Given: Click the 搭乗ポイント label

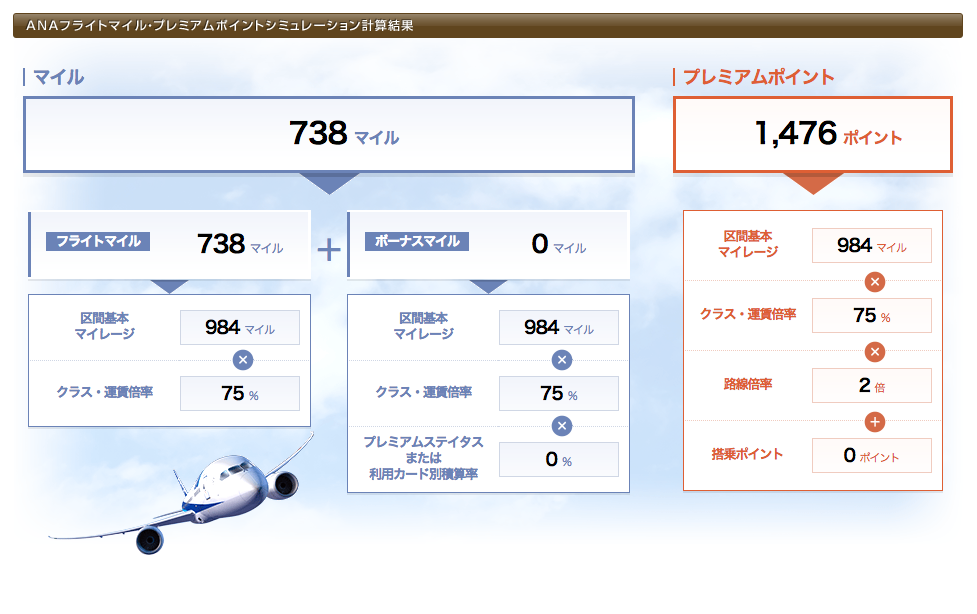Looking at the screenshot, I should (x=748, y=454).
